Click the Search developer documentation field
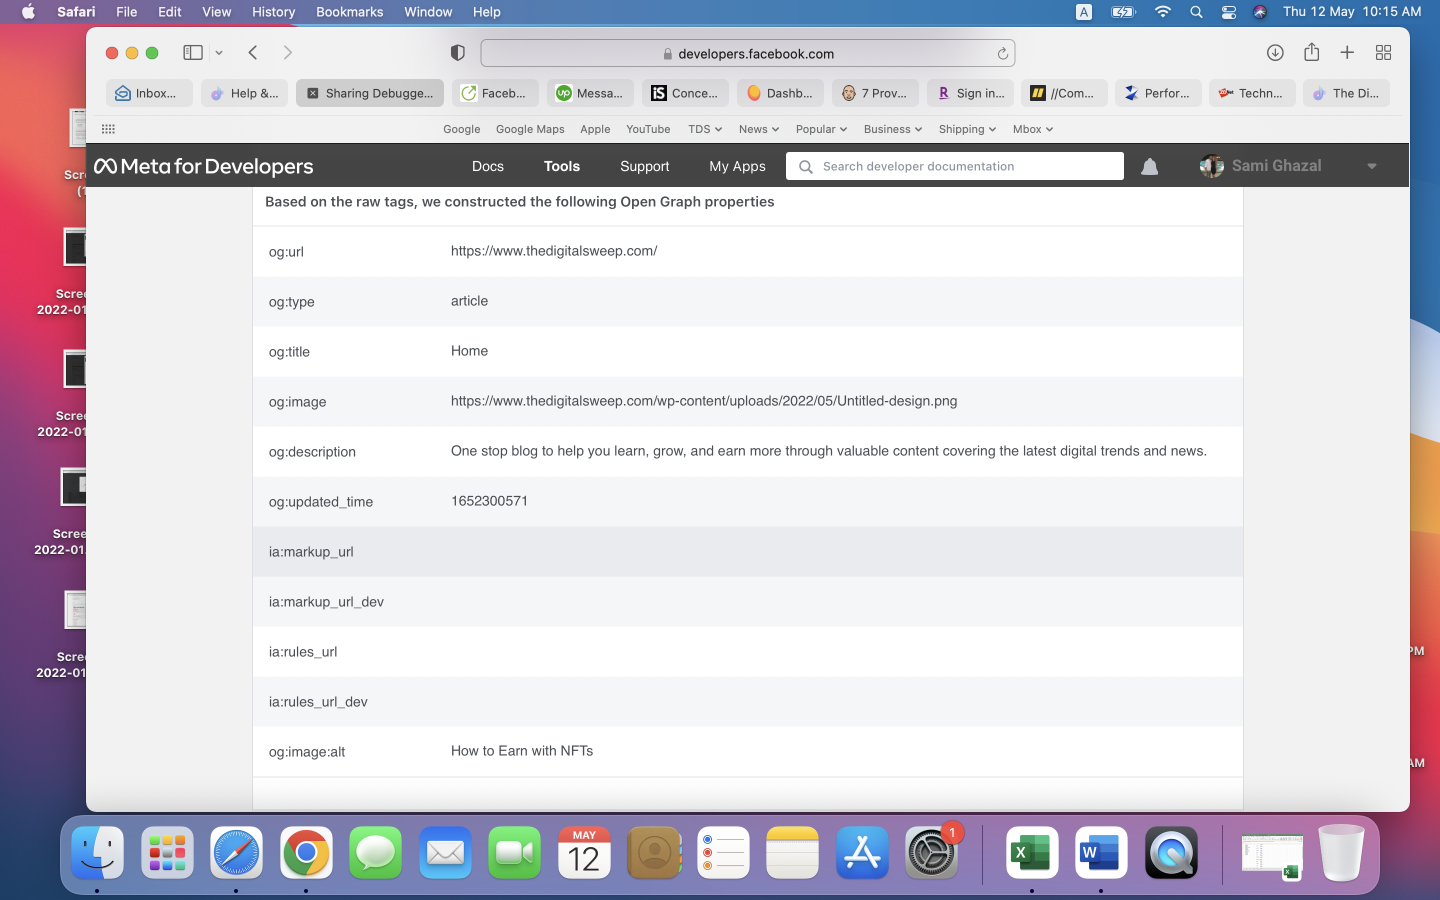Image resolution: width=1440 pixels, height=900 pixels. click(x=955, y=166)
